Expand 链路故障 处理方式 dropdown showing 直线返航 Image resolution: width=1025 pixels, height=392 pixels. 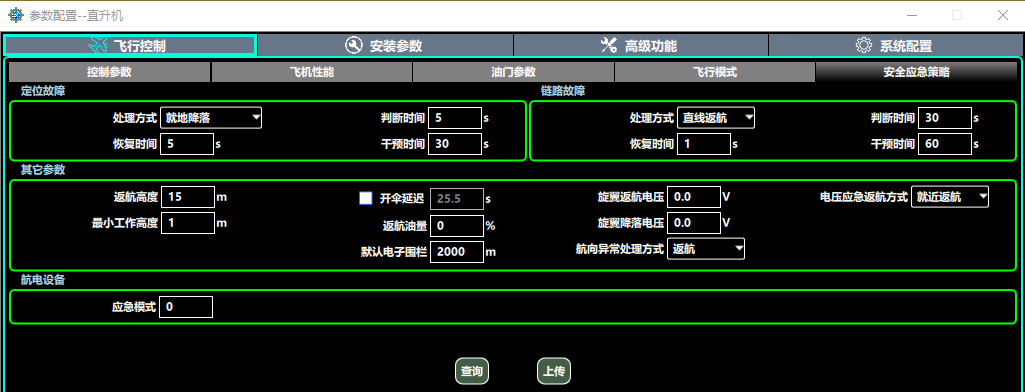click(716, 118)
